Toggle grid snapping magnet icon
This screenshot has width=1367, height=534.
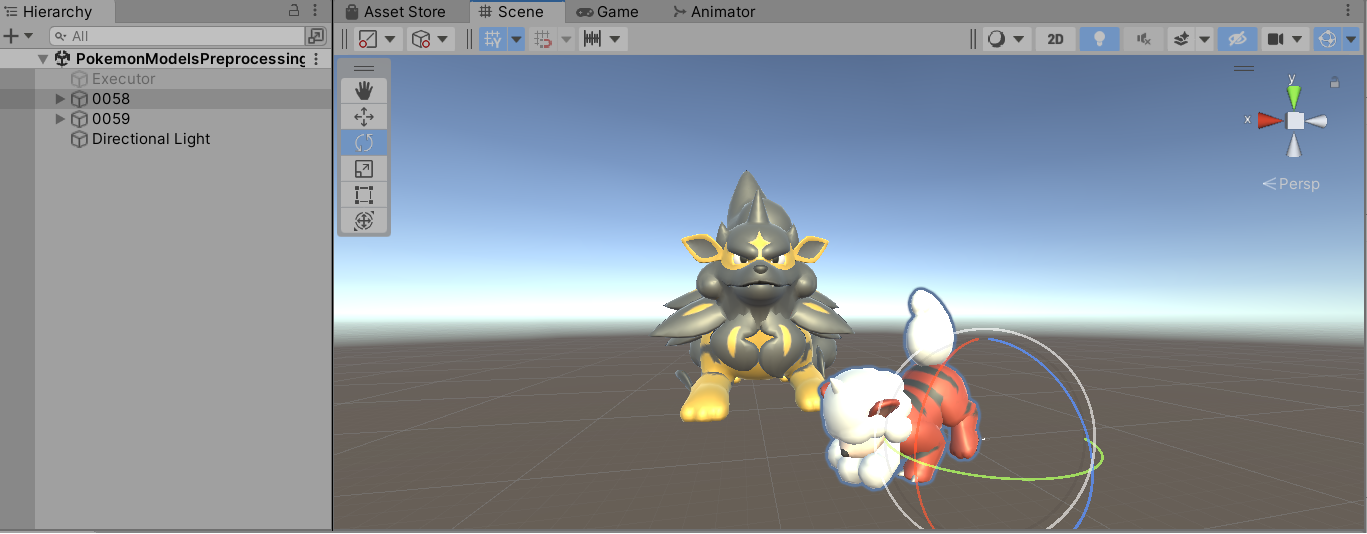543,39
